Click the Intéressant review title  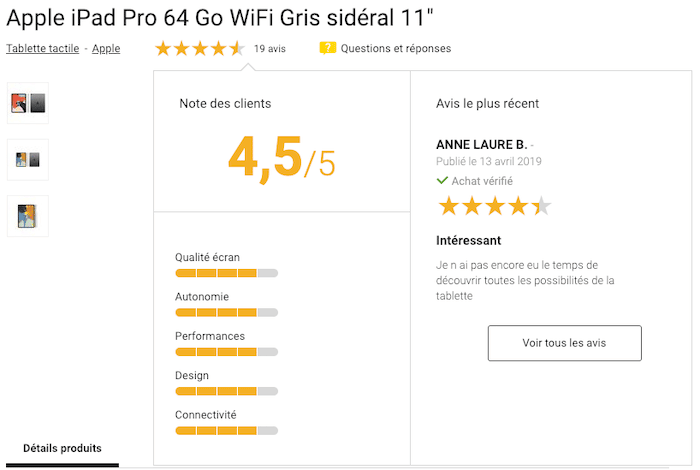pyautogui.click(x=469, y=241)
